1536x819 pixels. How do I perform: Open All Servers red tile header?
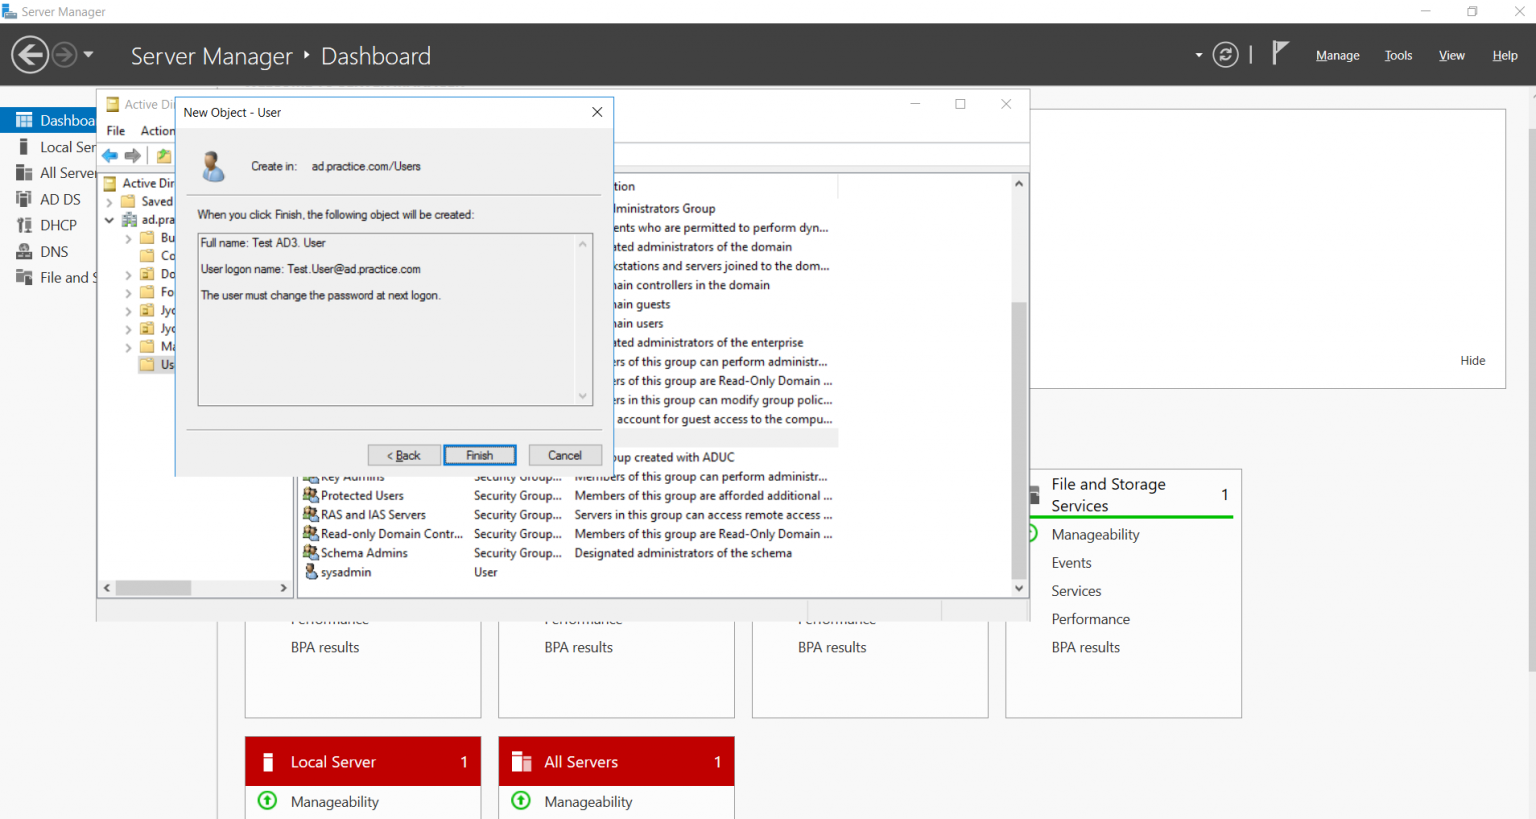pos(617,762)
